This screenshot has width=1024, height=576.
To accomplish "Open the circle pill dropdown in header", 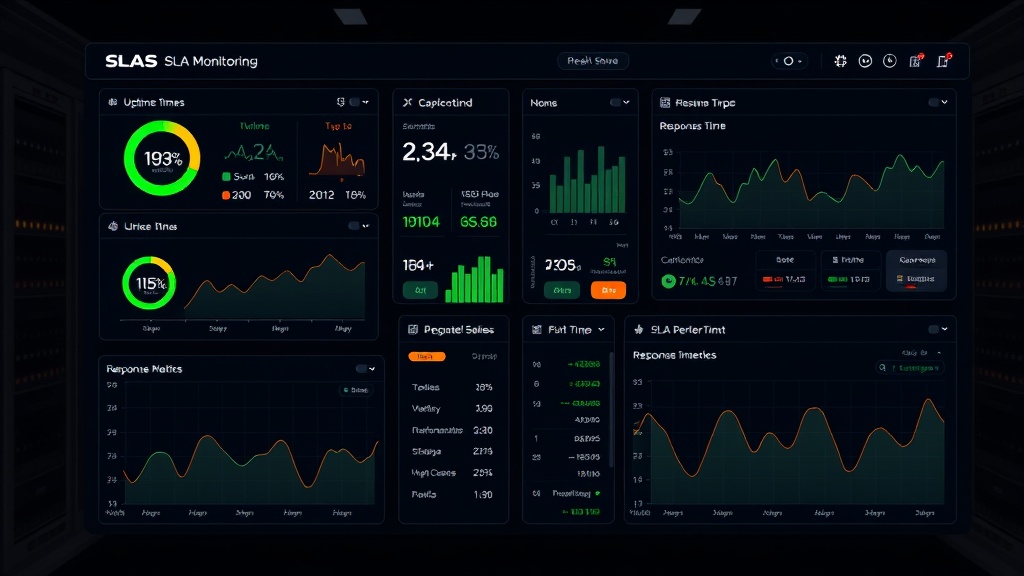I will point(789,61).
